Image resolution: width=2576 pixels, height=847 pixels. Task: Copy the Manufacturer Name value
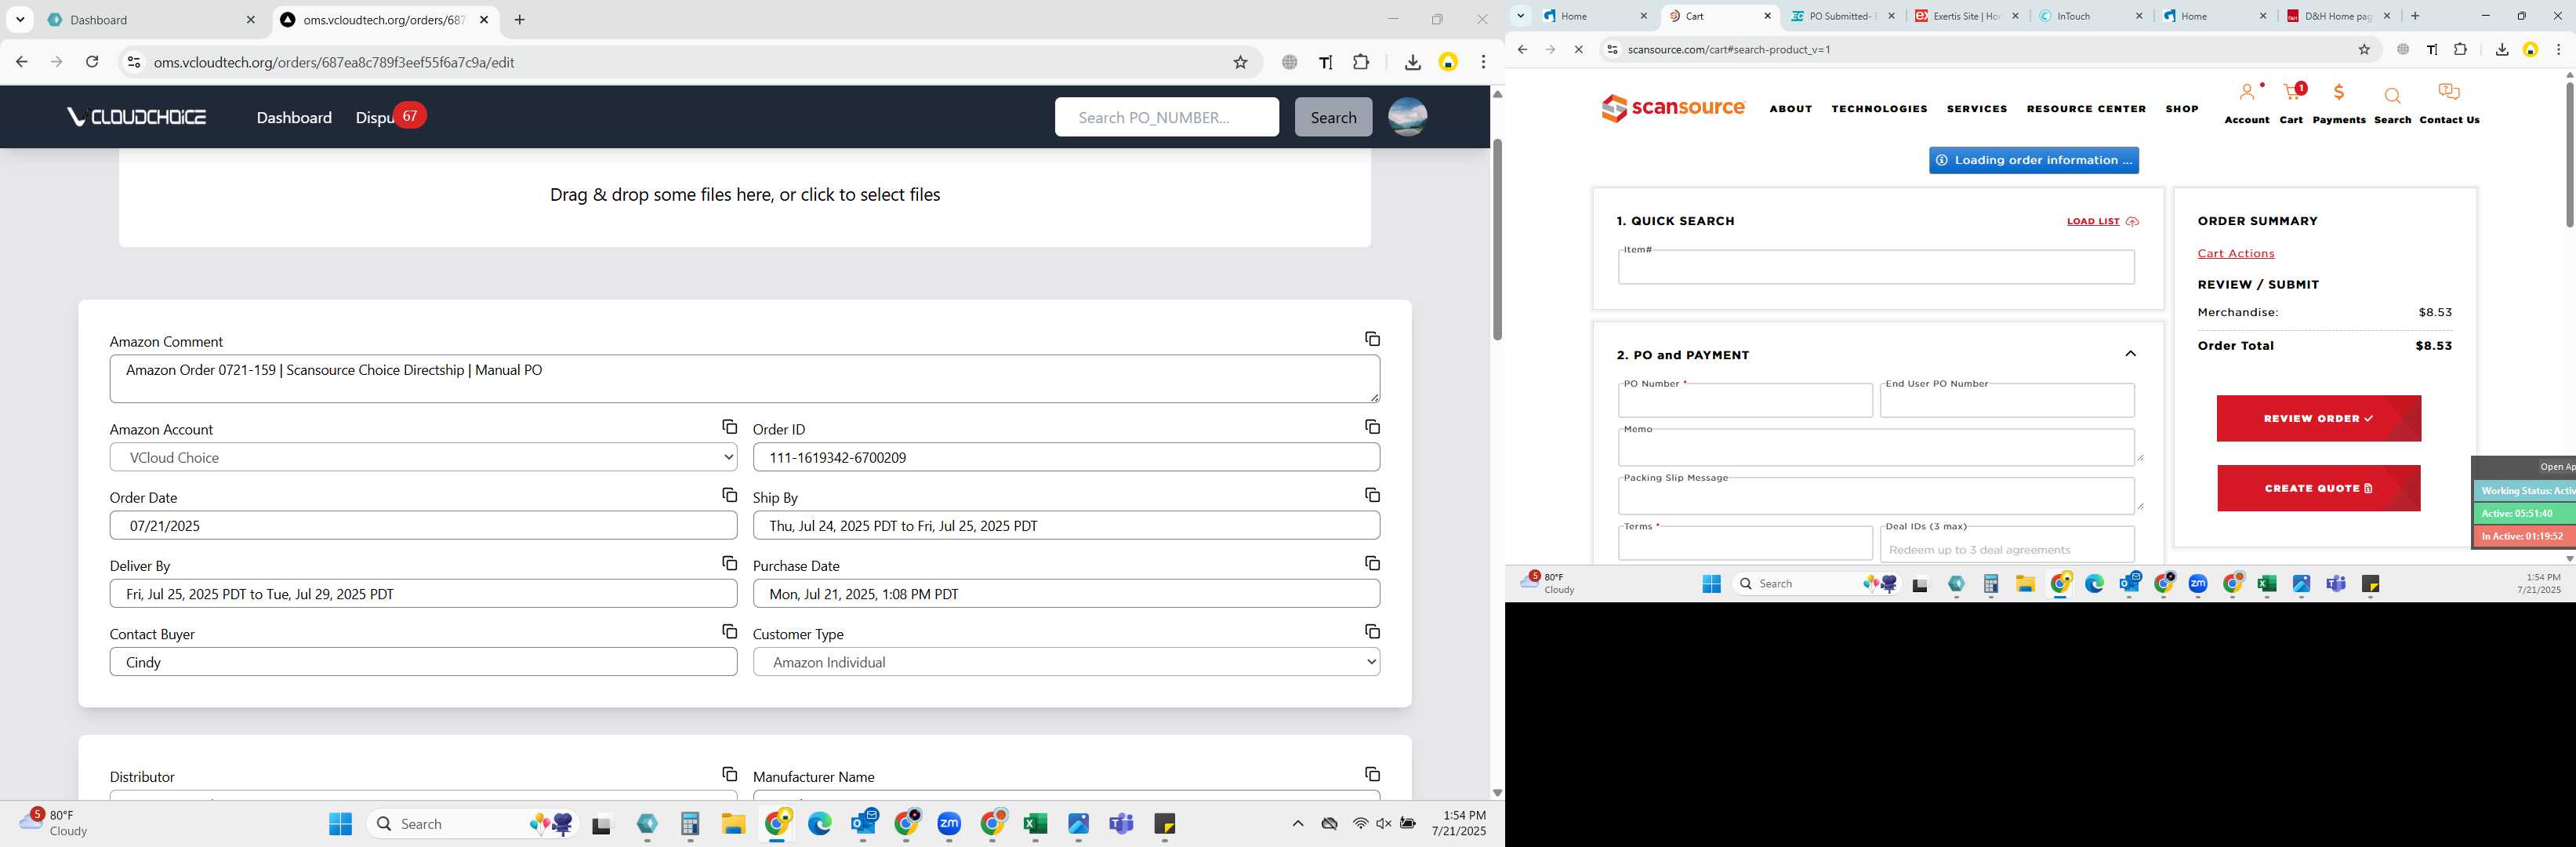pos(1372,774)
